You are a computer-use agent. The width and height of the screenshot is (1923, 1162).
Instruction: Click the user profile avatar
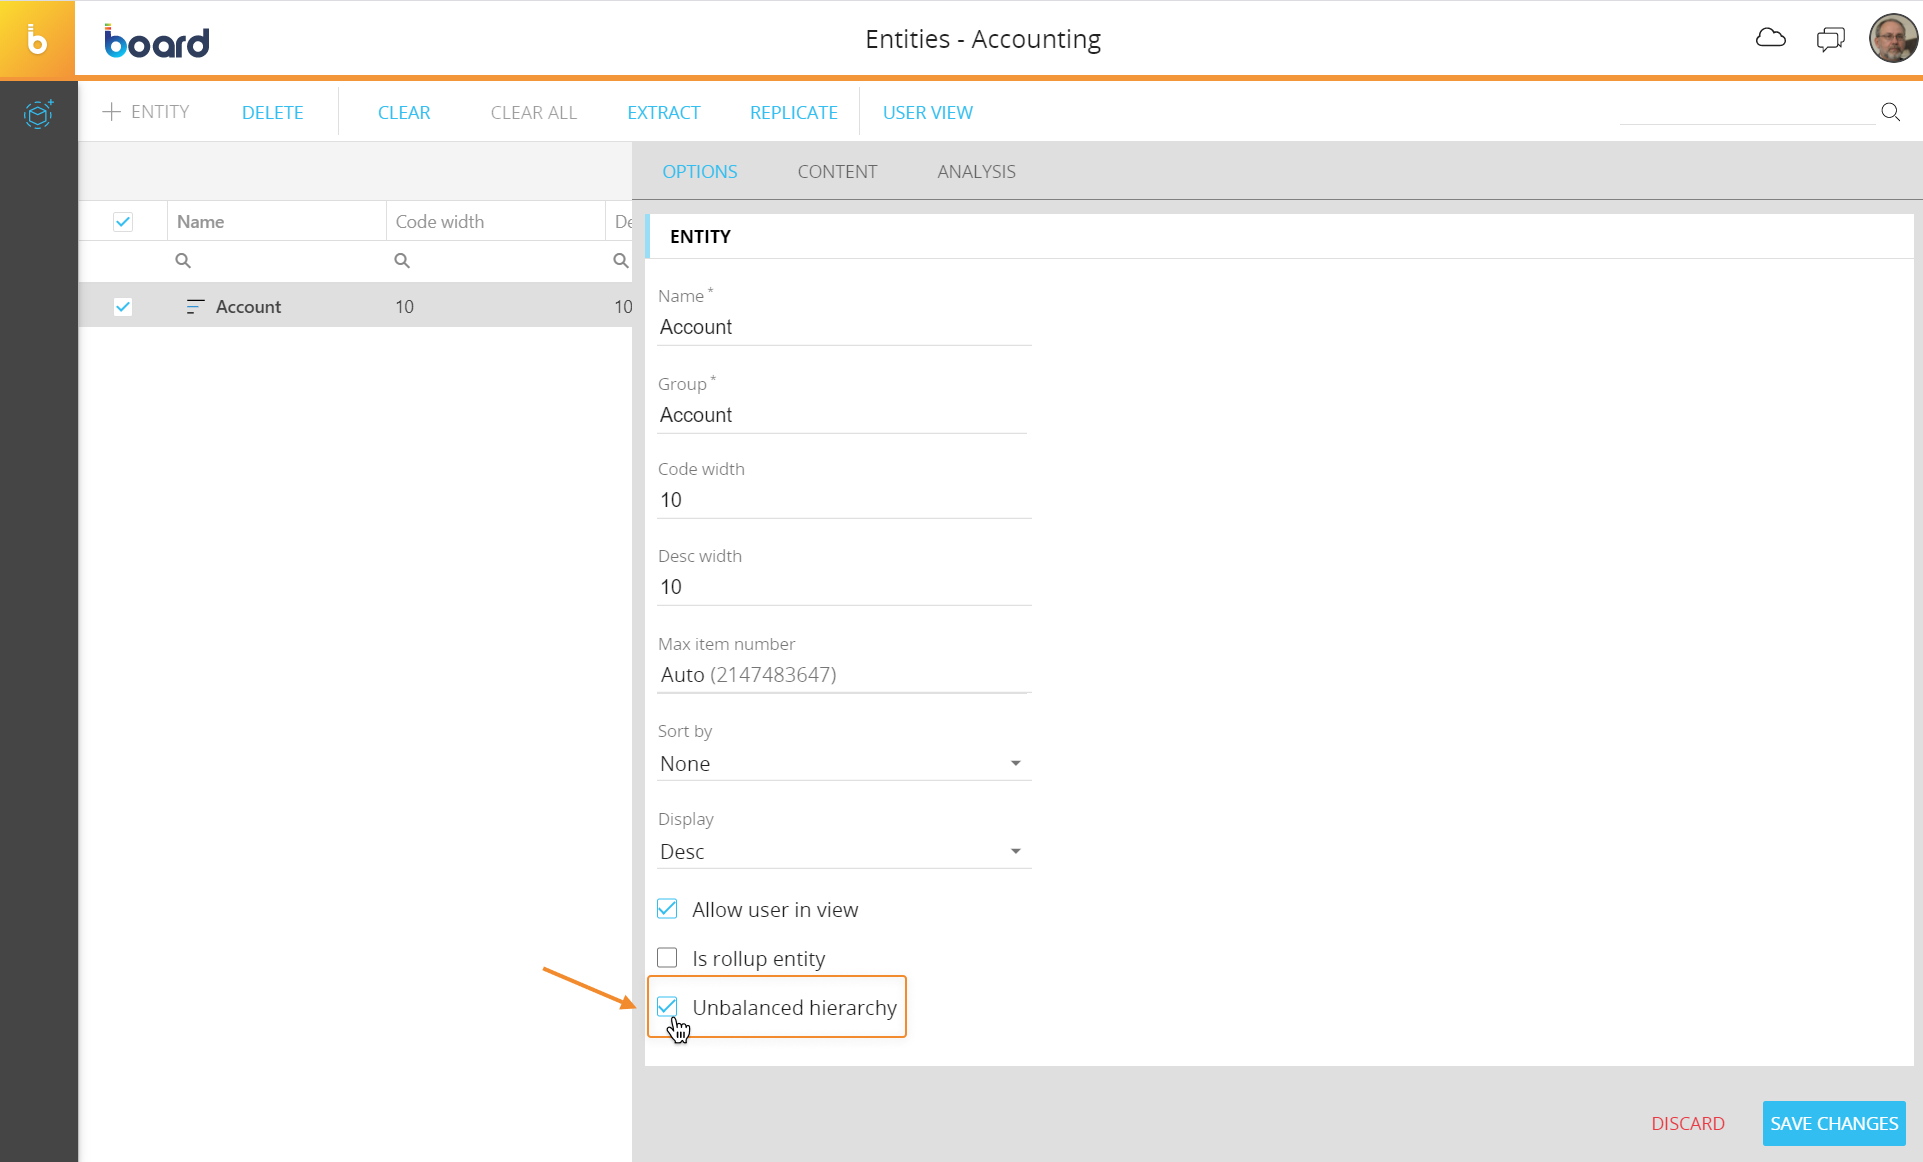(x=1892, y=39)
